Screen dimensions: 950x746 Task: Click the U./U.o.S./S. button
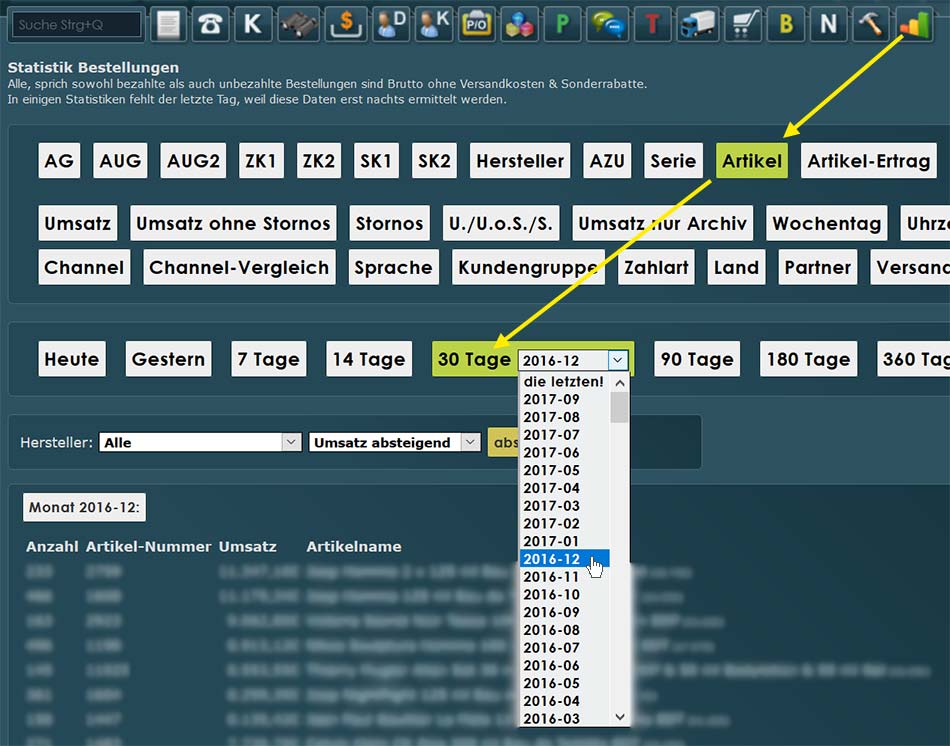click(501, 223)
